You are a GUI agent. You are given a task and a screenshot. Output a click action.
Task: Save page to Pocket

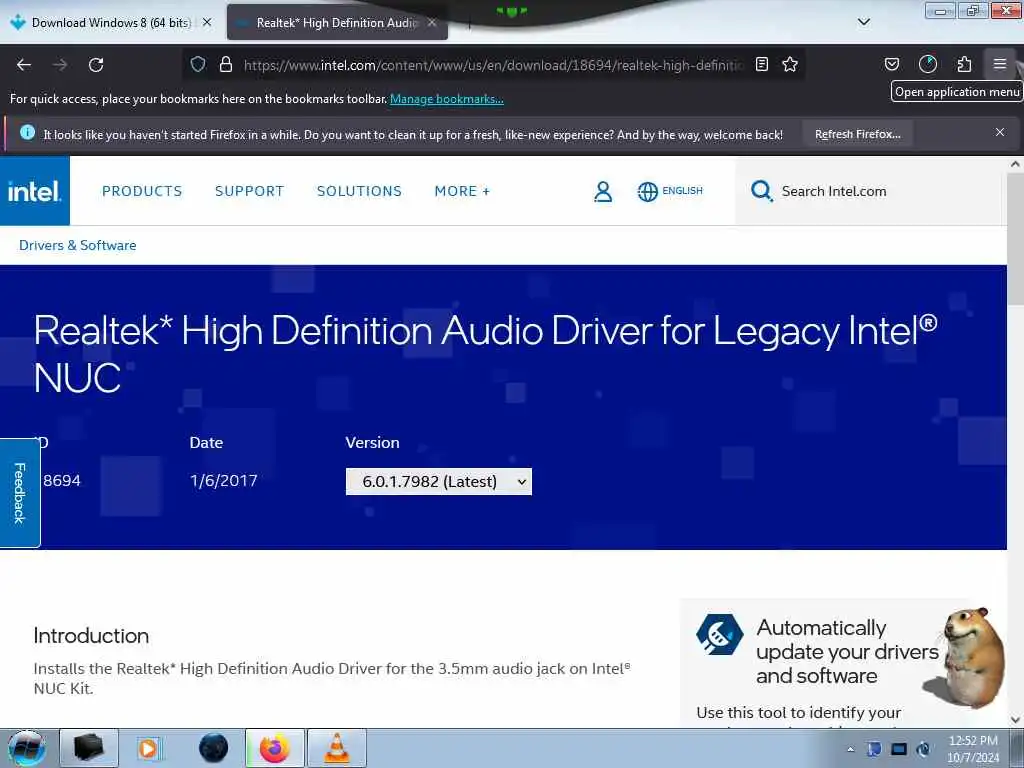(x=891, y=64)
